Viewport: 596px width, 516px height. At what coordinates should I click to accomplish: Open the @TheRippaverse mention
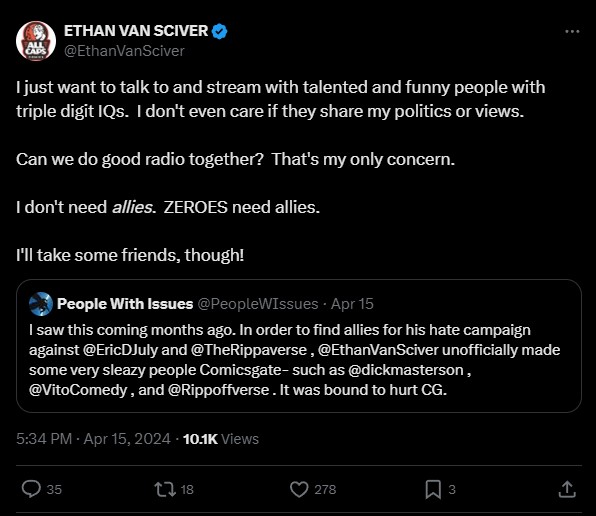[x=249, y=350]
